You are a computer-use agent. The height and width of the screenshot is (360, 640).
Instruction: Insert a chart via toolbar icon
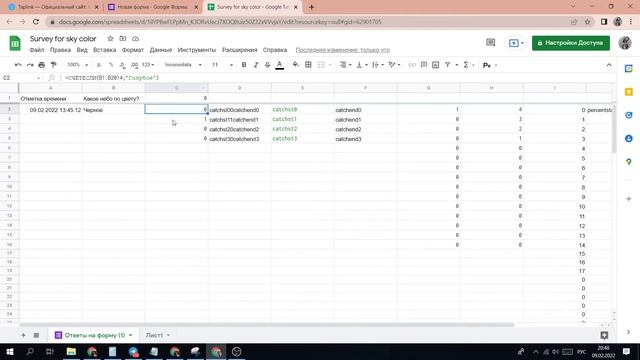coord(436,65)
